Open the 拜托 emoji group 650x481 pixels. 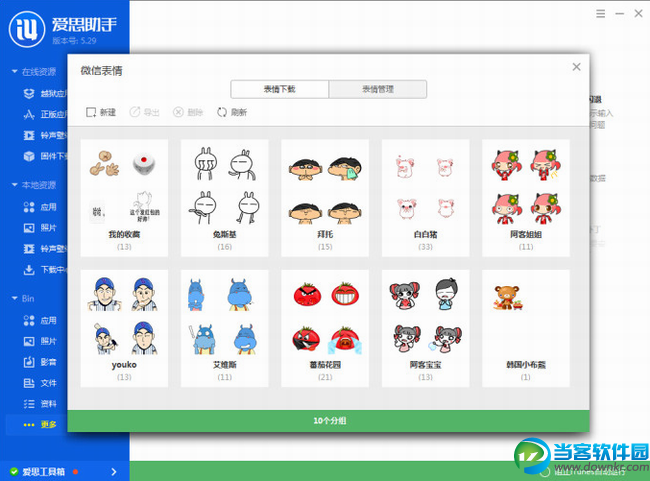coord(325,198)
